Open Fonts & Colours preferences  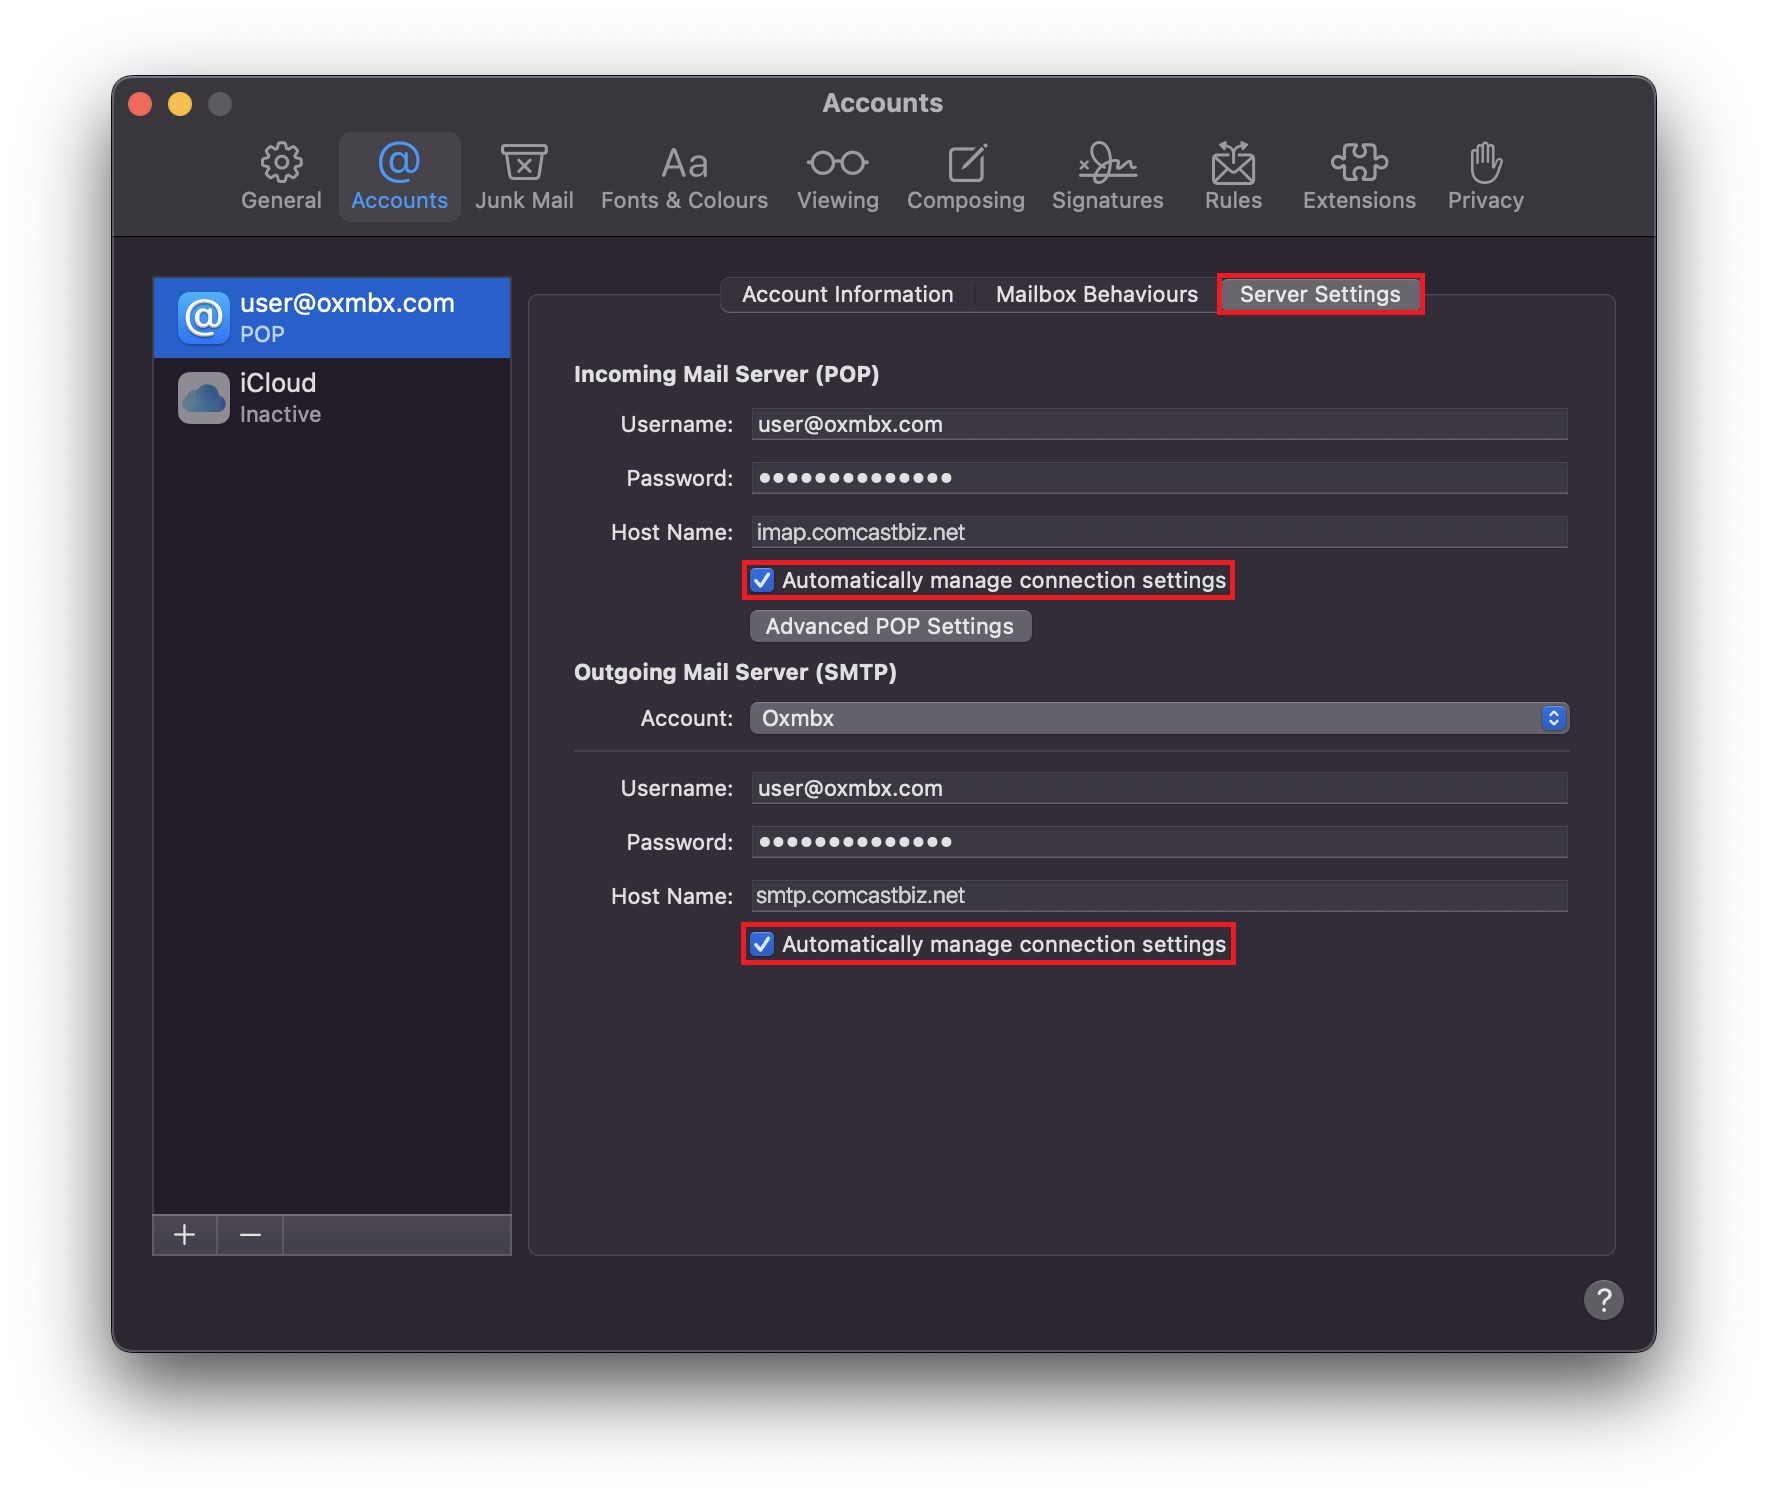pos(684,177)
